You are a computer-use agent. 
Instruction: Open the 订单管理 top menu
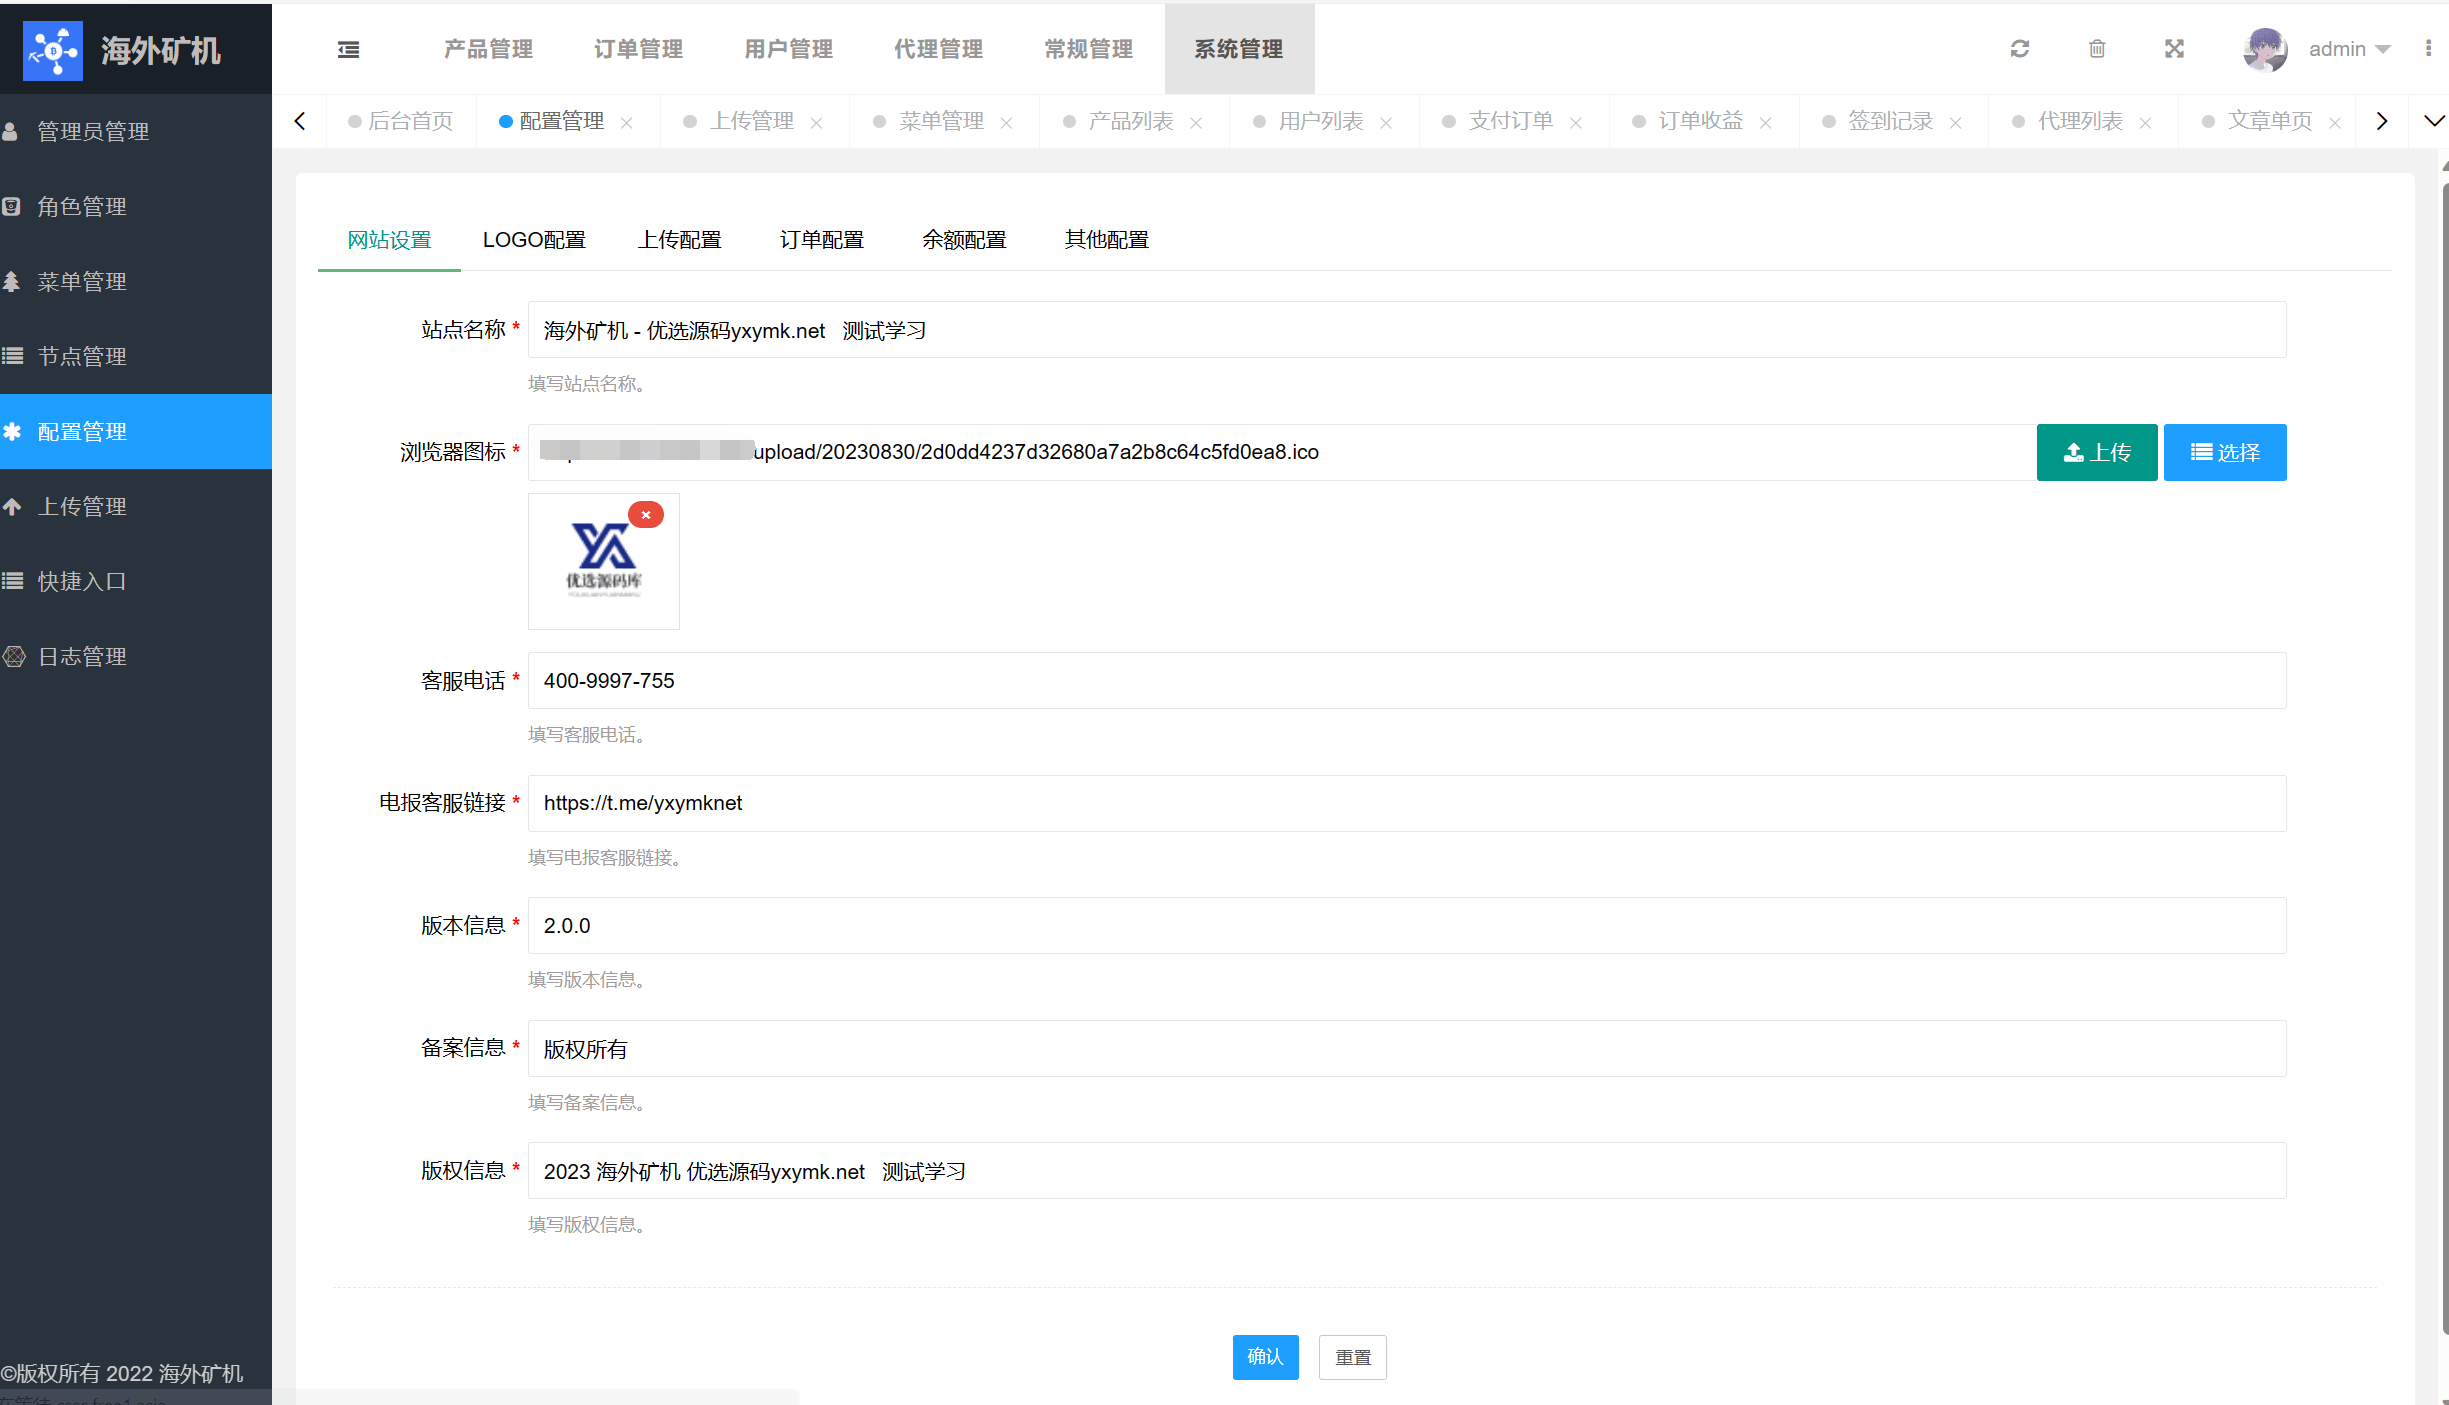[639, 49]
